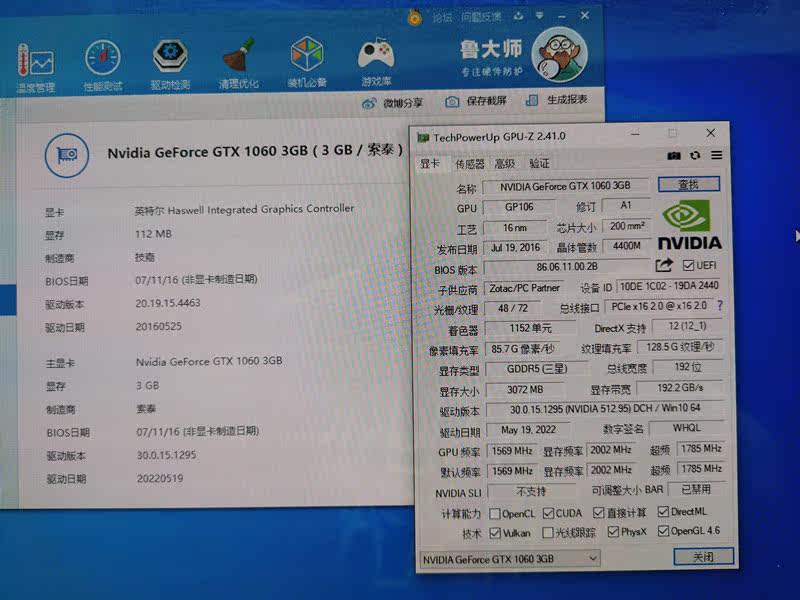This screenshot has width=800, height=600.
Task: Click the 驱动版本 field in GPU-Z
Action: tap(605, 409)
